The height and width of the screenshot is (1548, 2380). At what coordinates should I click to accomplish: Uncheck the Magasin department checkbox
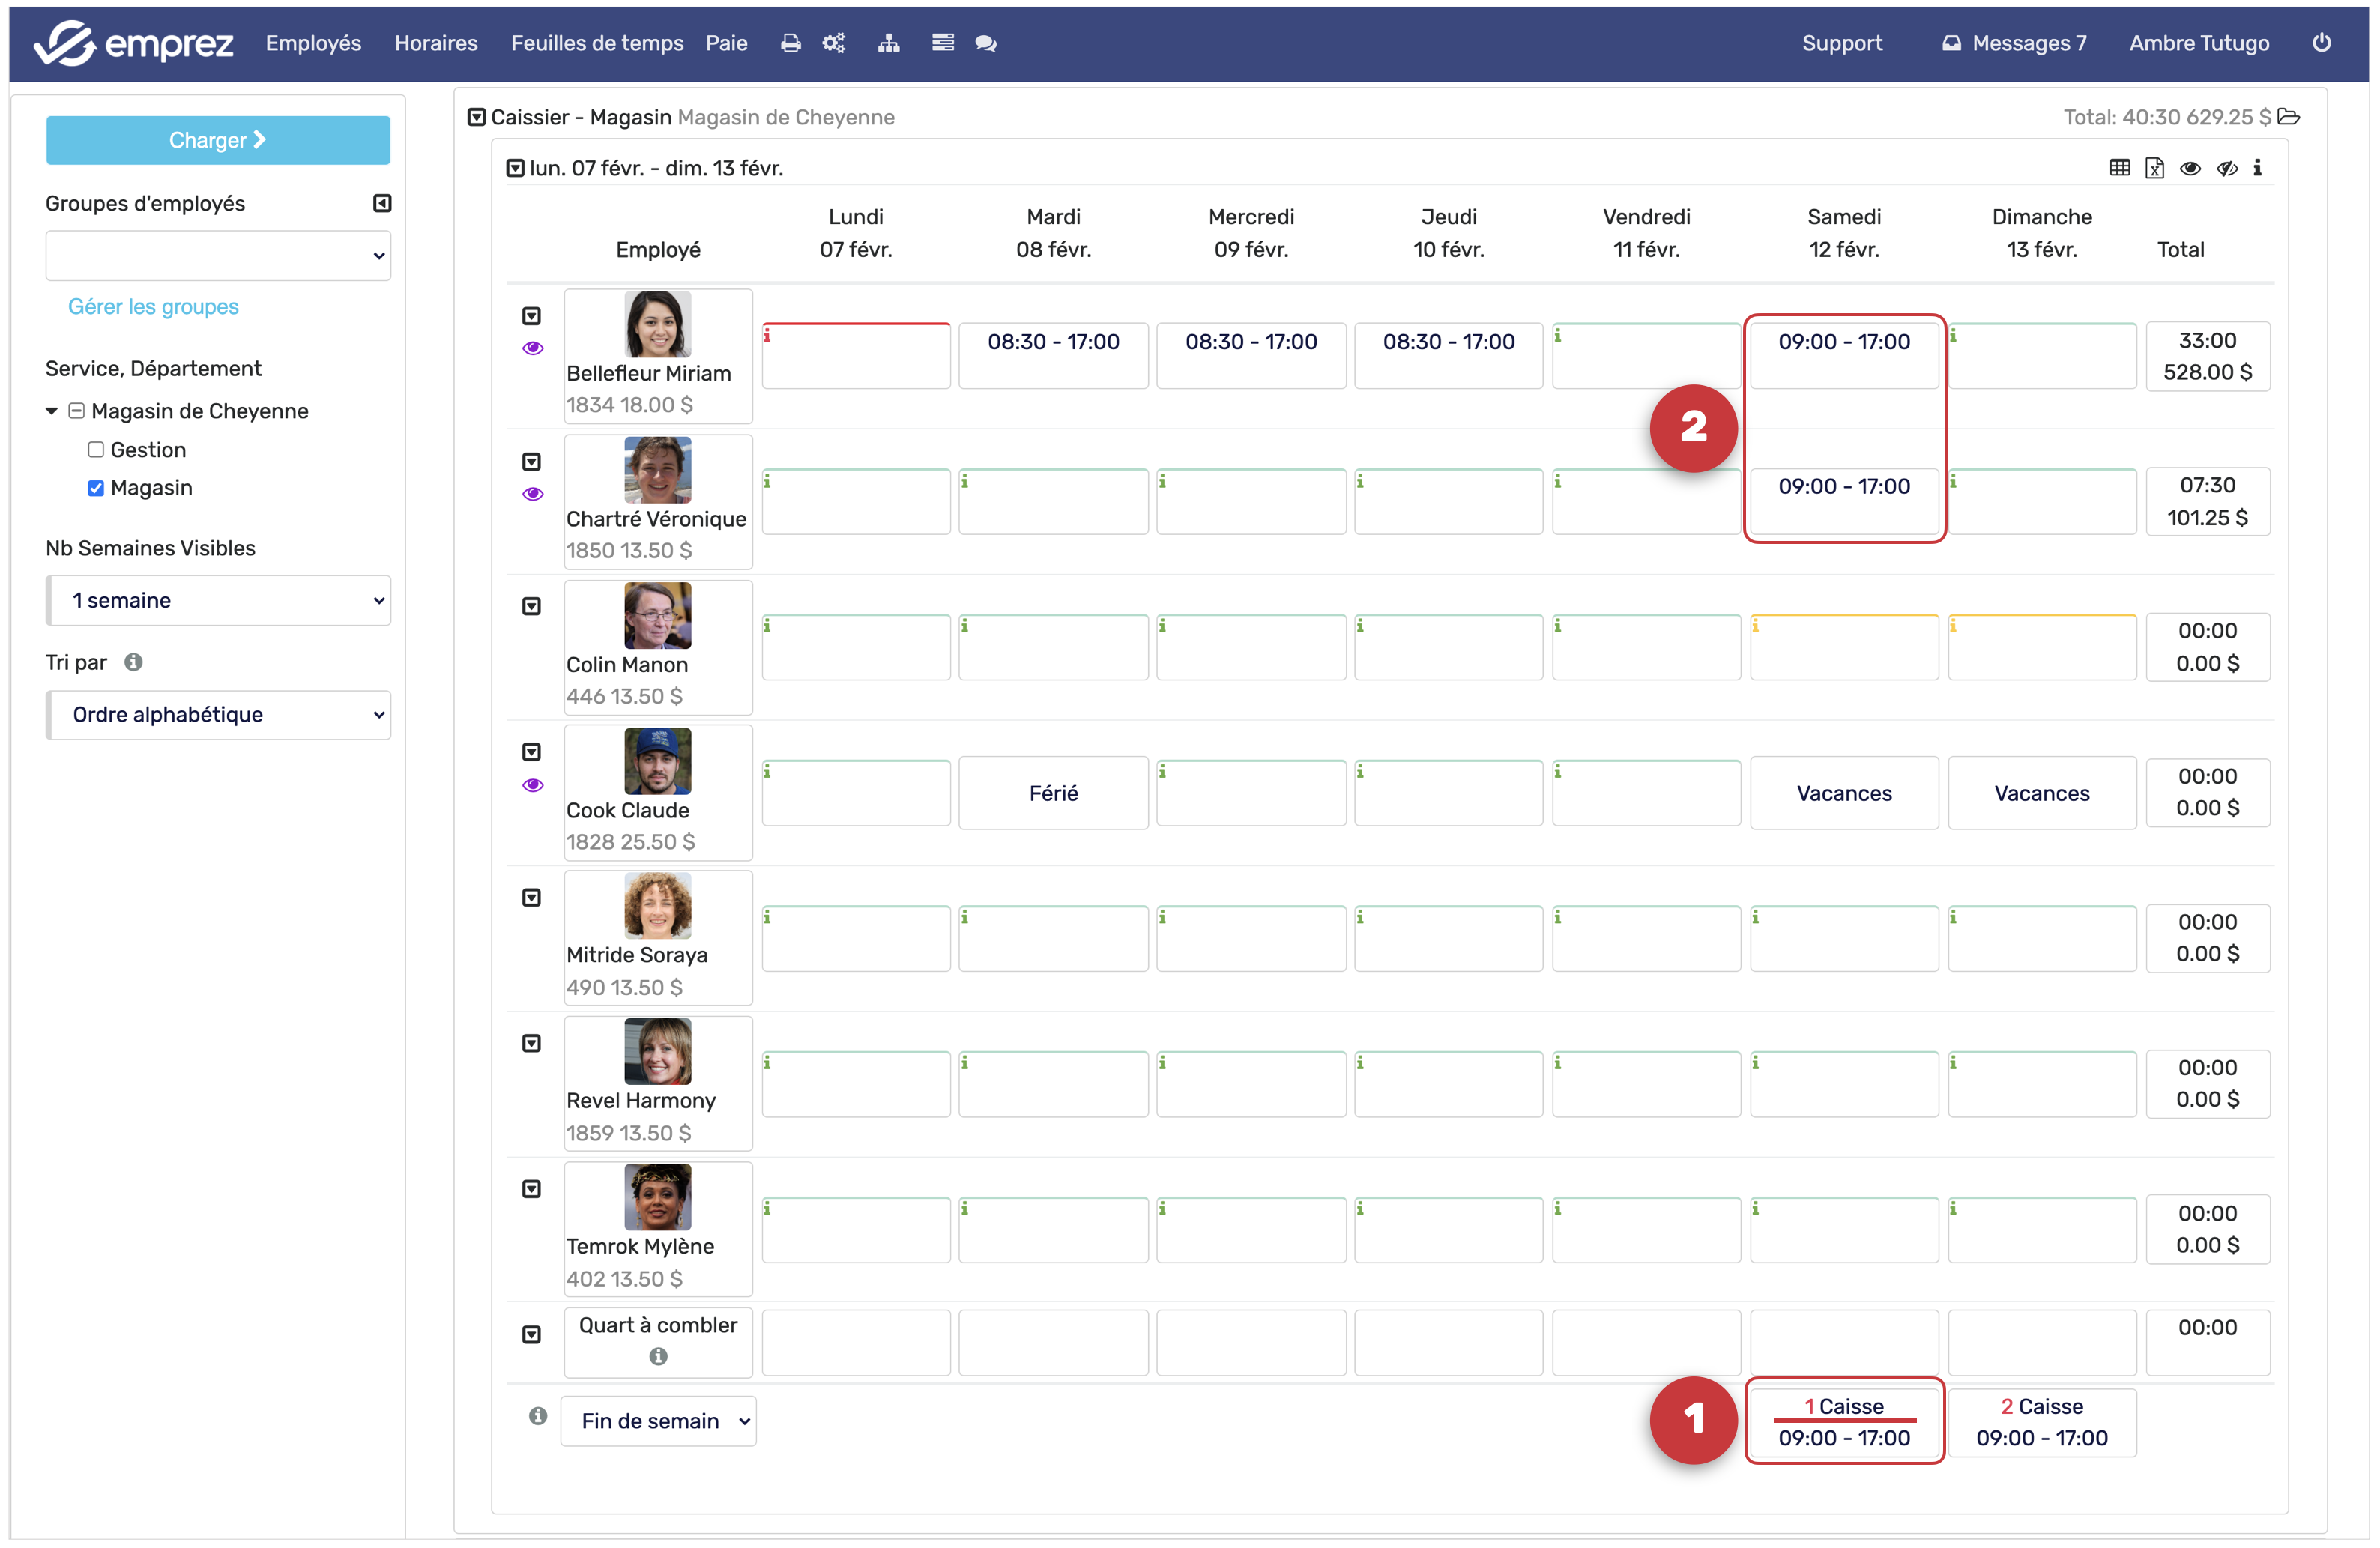pyautogui.click(x=96, y=488)
